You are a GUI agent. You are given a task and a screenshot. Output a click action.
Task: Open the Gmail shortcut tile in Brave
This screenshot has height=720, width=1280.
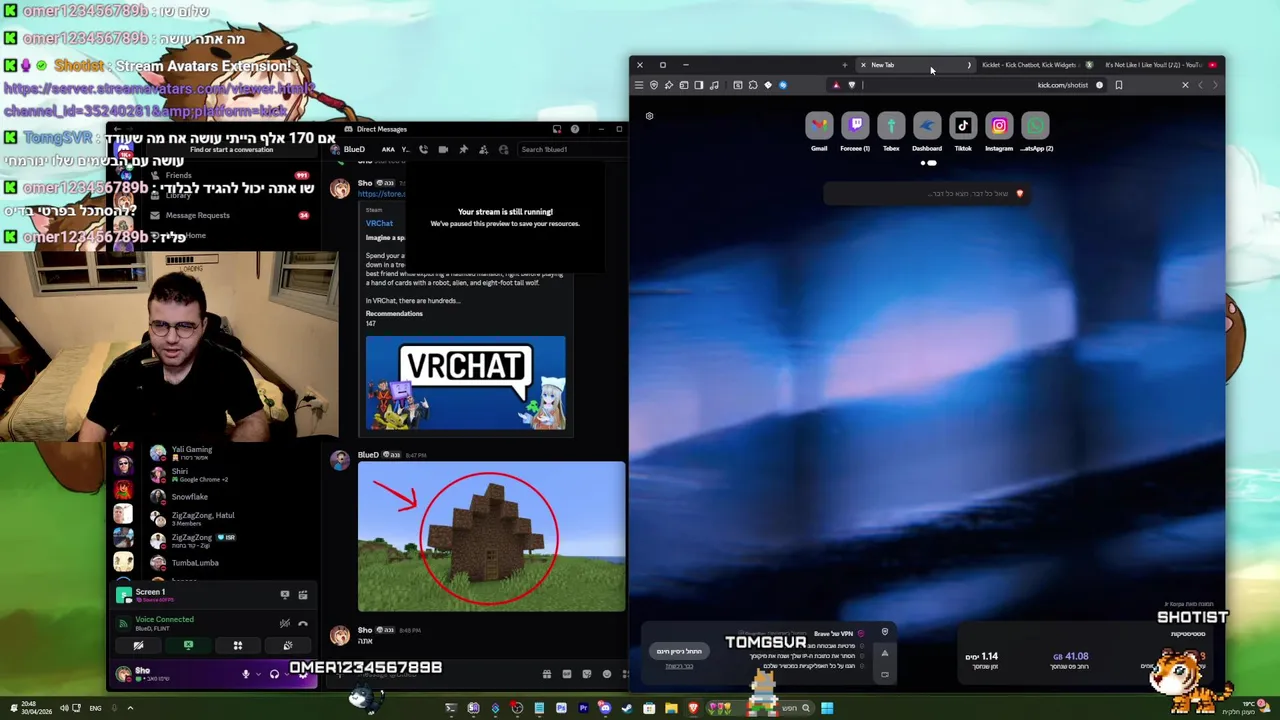(x=819, y=126)
